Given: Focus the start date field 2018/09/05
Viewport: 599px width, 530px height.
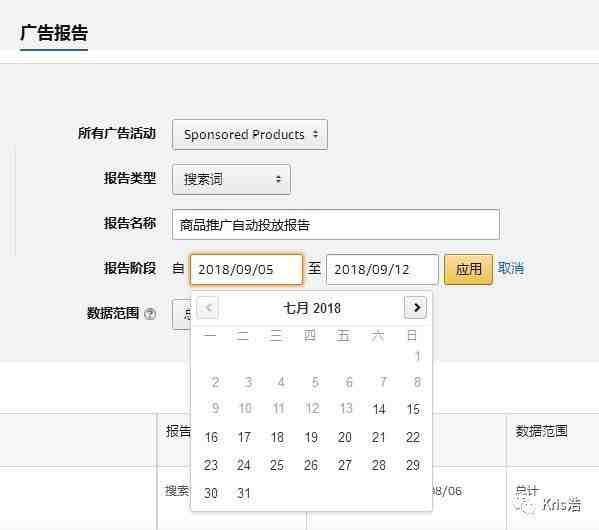Looking at the screenshot, I should (246, 269).
